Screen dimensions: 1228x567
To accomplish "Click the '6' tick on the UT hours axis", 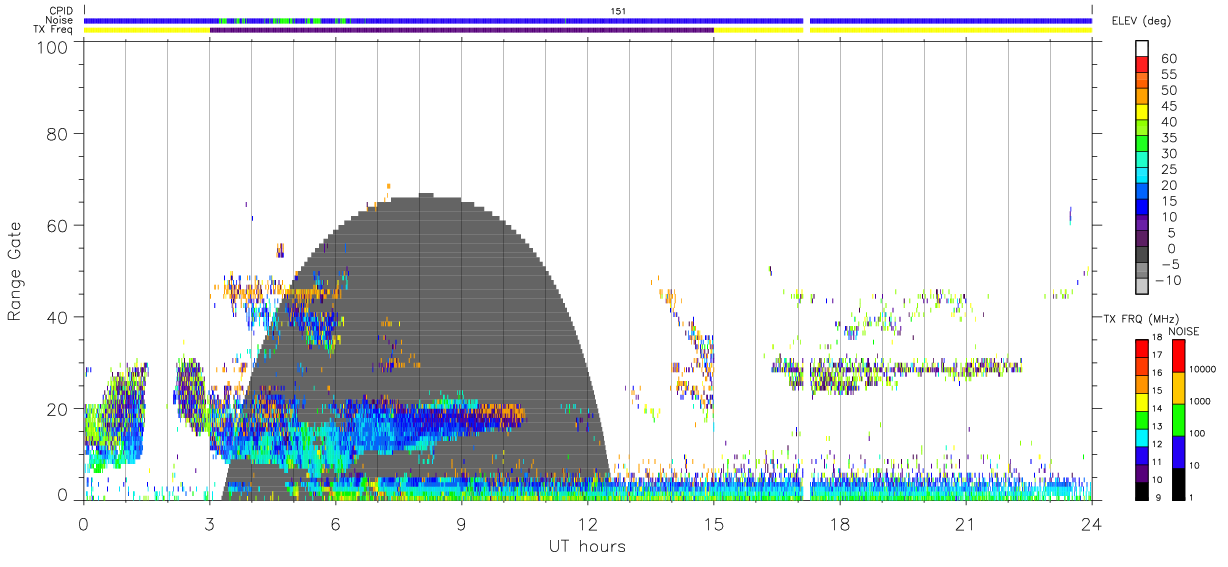I will 335,524.
